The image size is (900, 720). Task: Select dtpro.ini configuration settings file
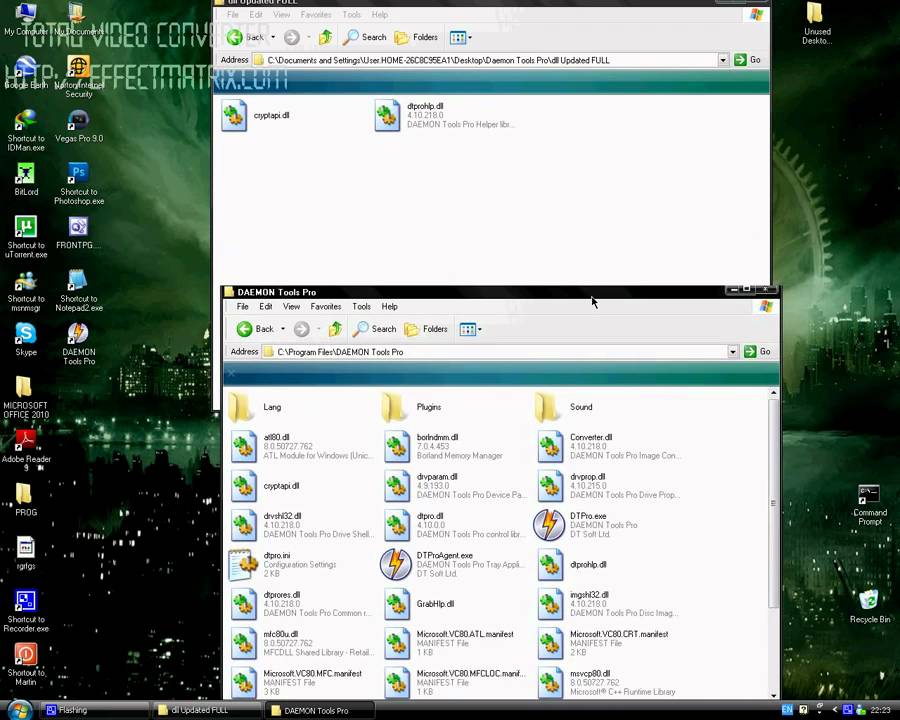tap(284, 564)
